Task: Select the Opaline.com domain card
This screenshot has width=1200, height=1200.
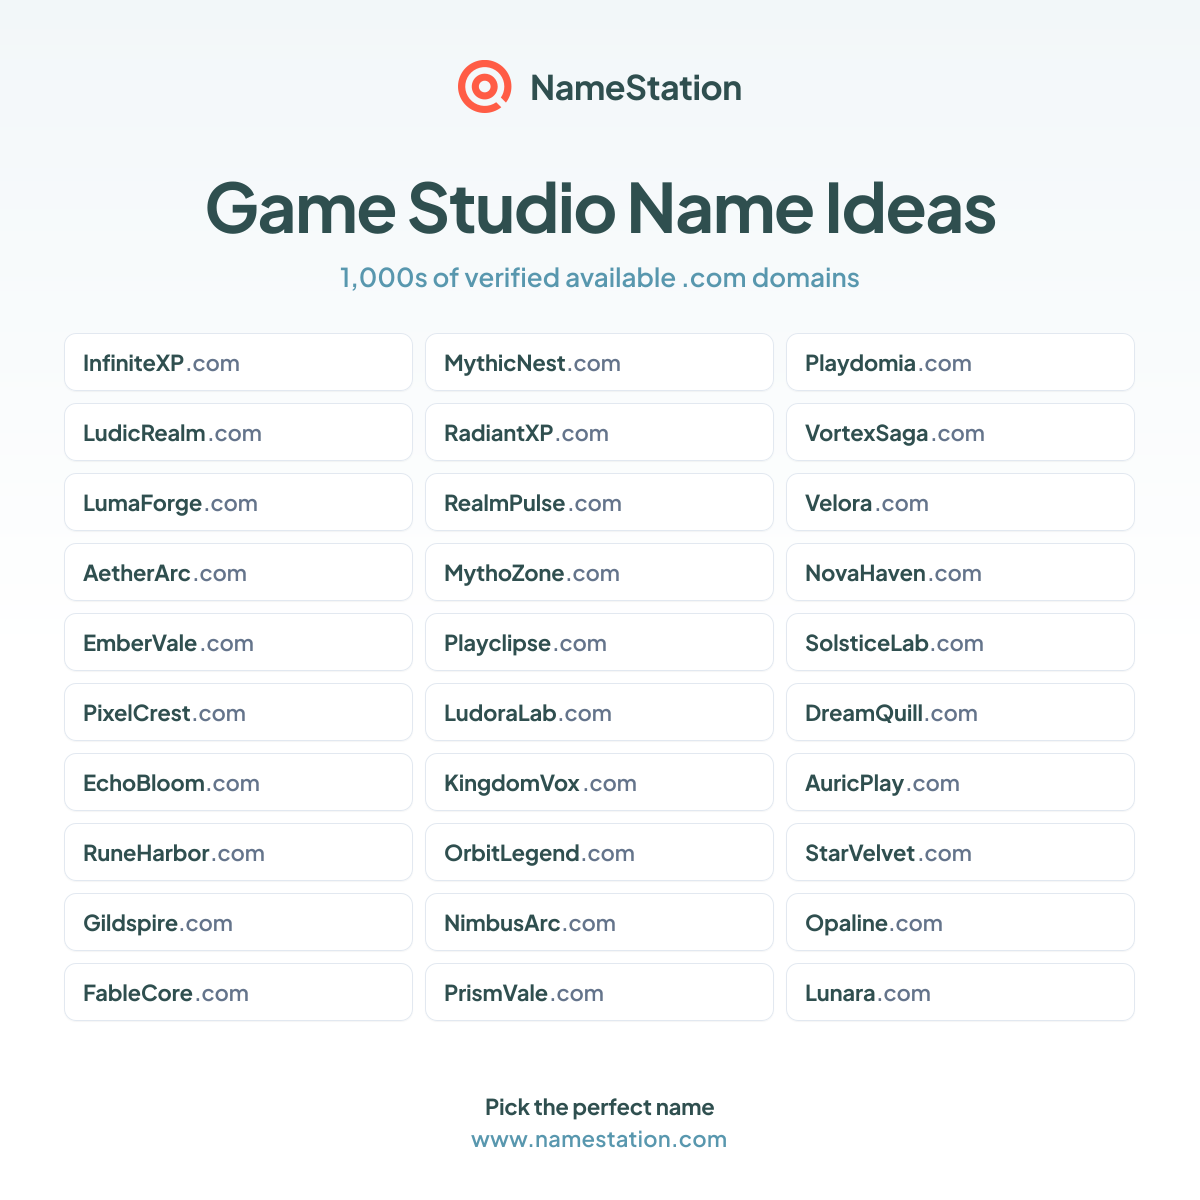Action: (961, 922)
